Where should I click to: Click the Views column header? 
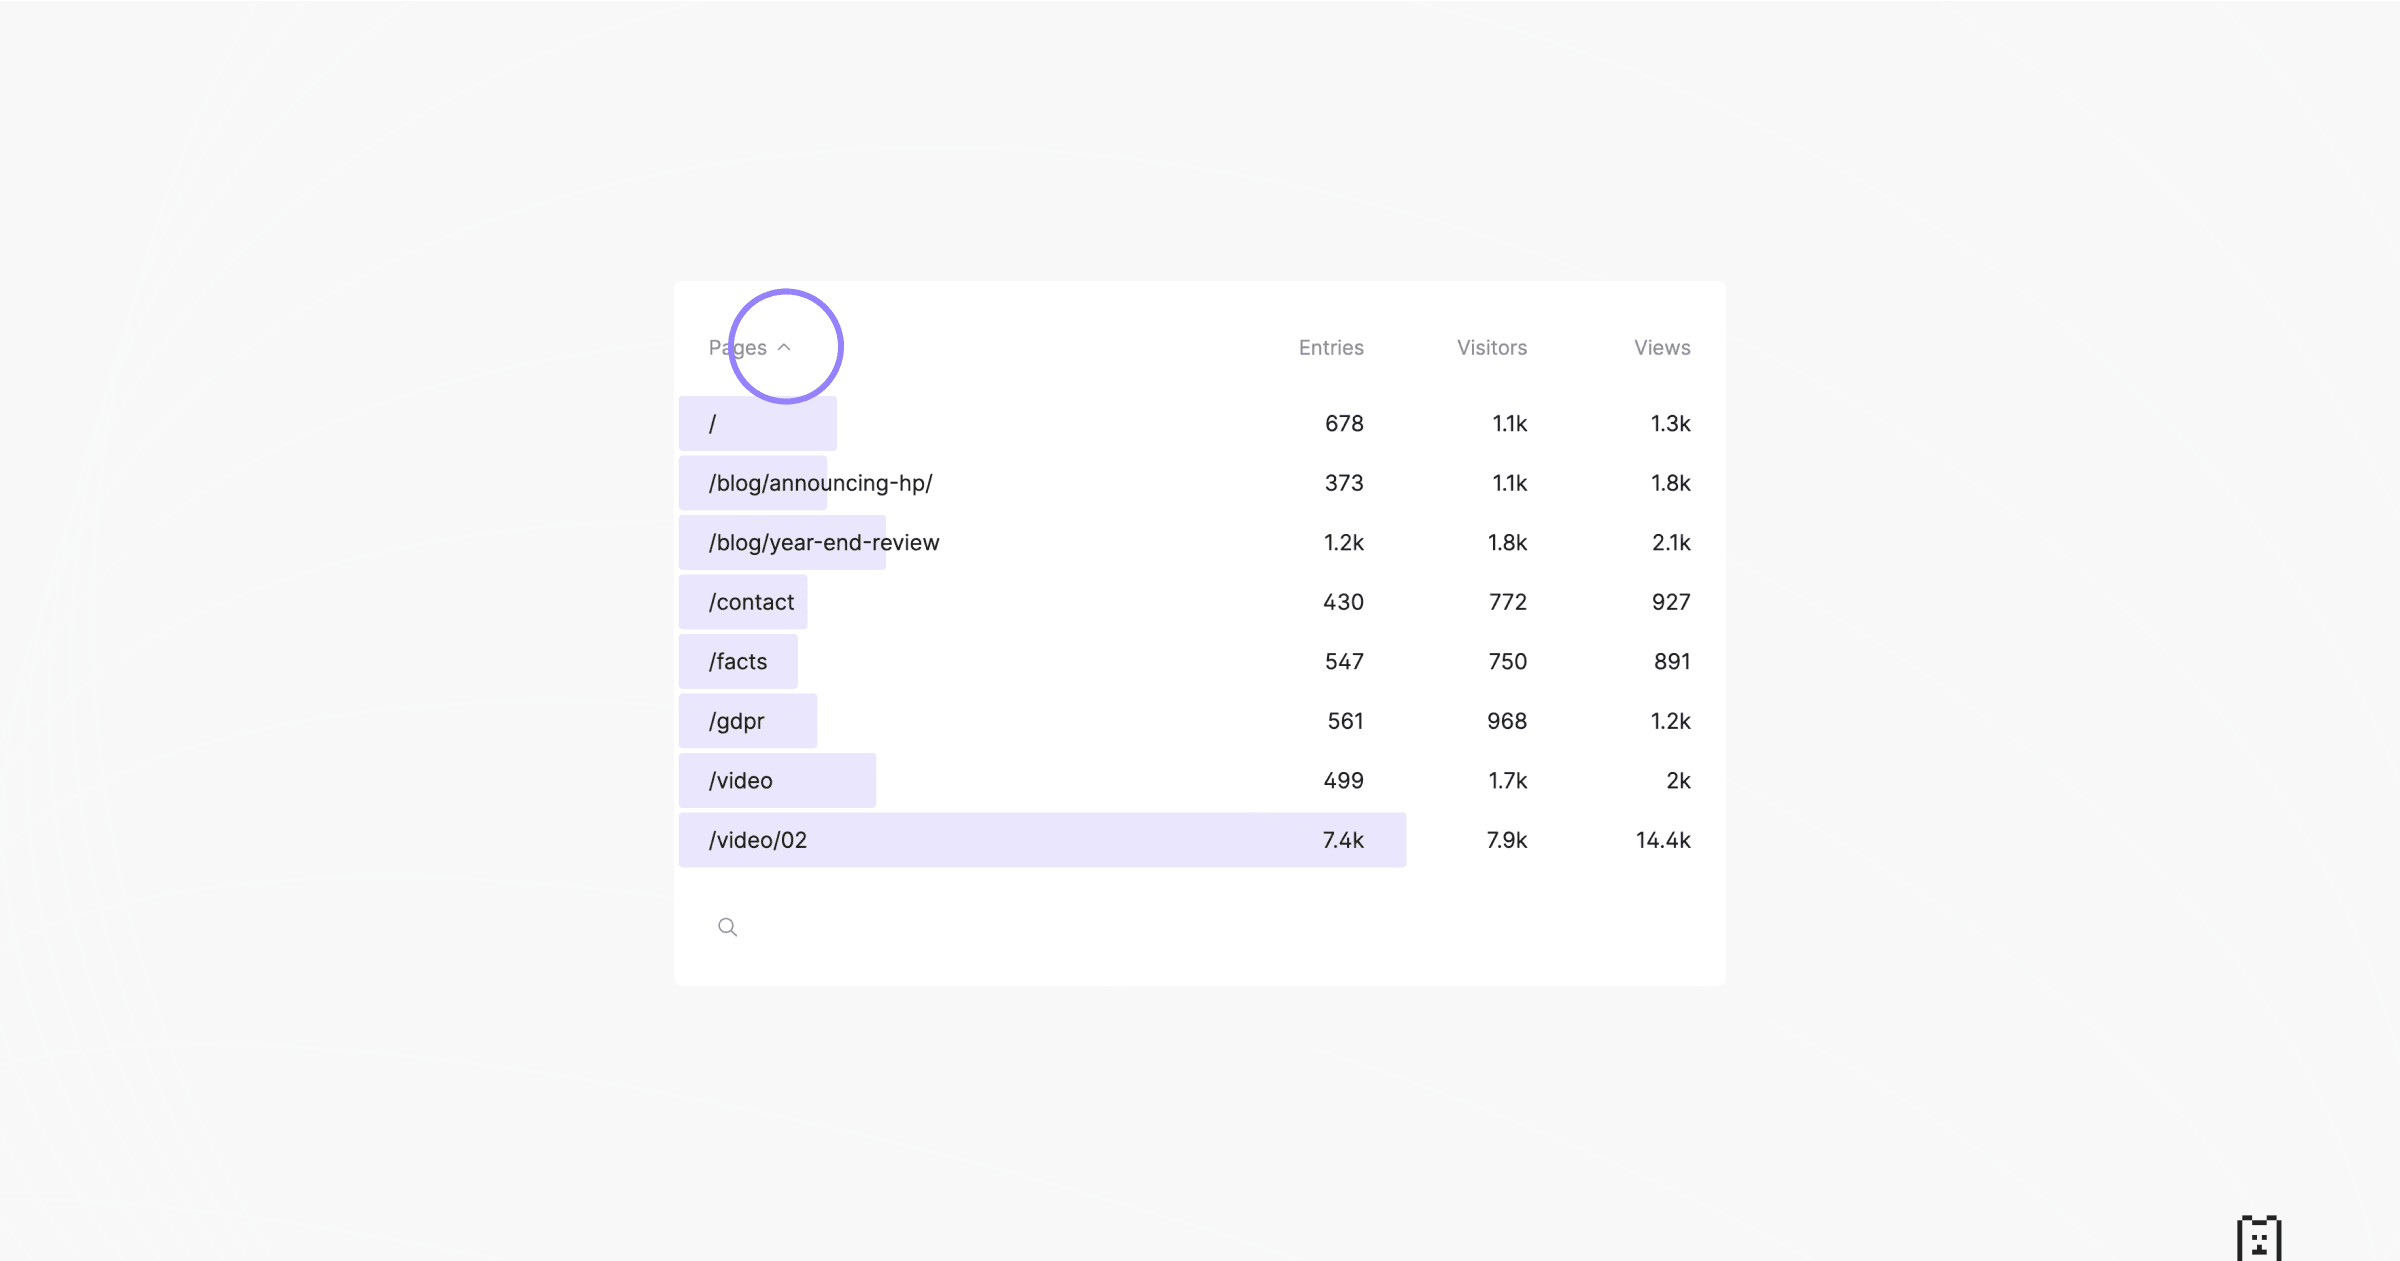click(1661, 347)
